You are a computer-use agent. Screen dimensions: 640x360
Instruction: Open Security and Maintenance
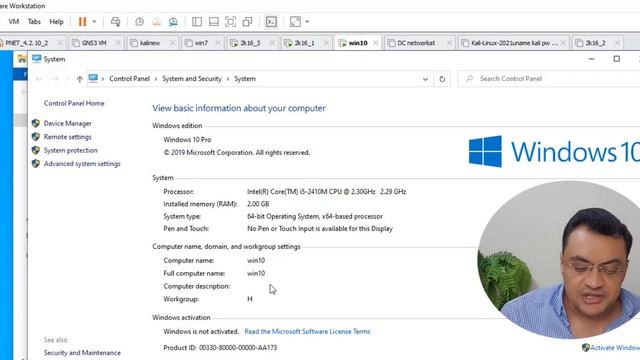[82, 353]
